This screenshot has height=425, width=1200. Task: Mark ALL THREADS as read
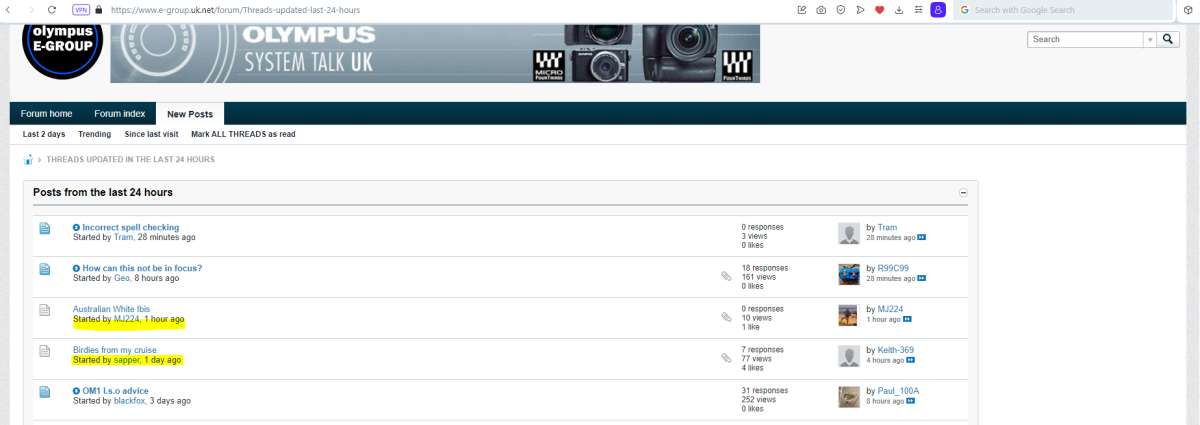pos(243,134)
